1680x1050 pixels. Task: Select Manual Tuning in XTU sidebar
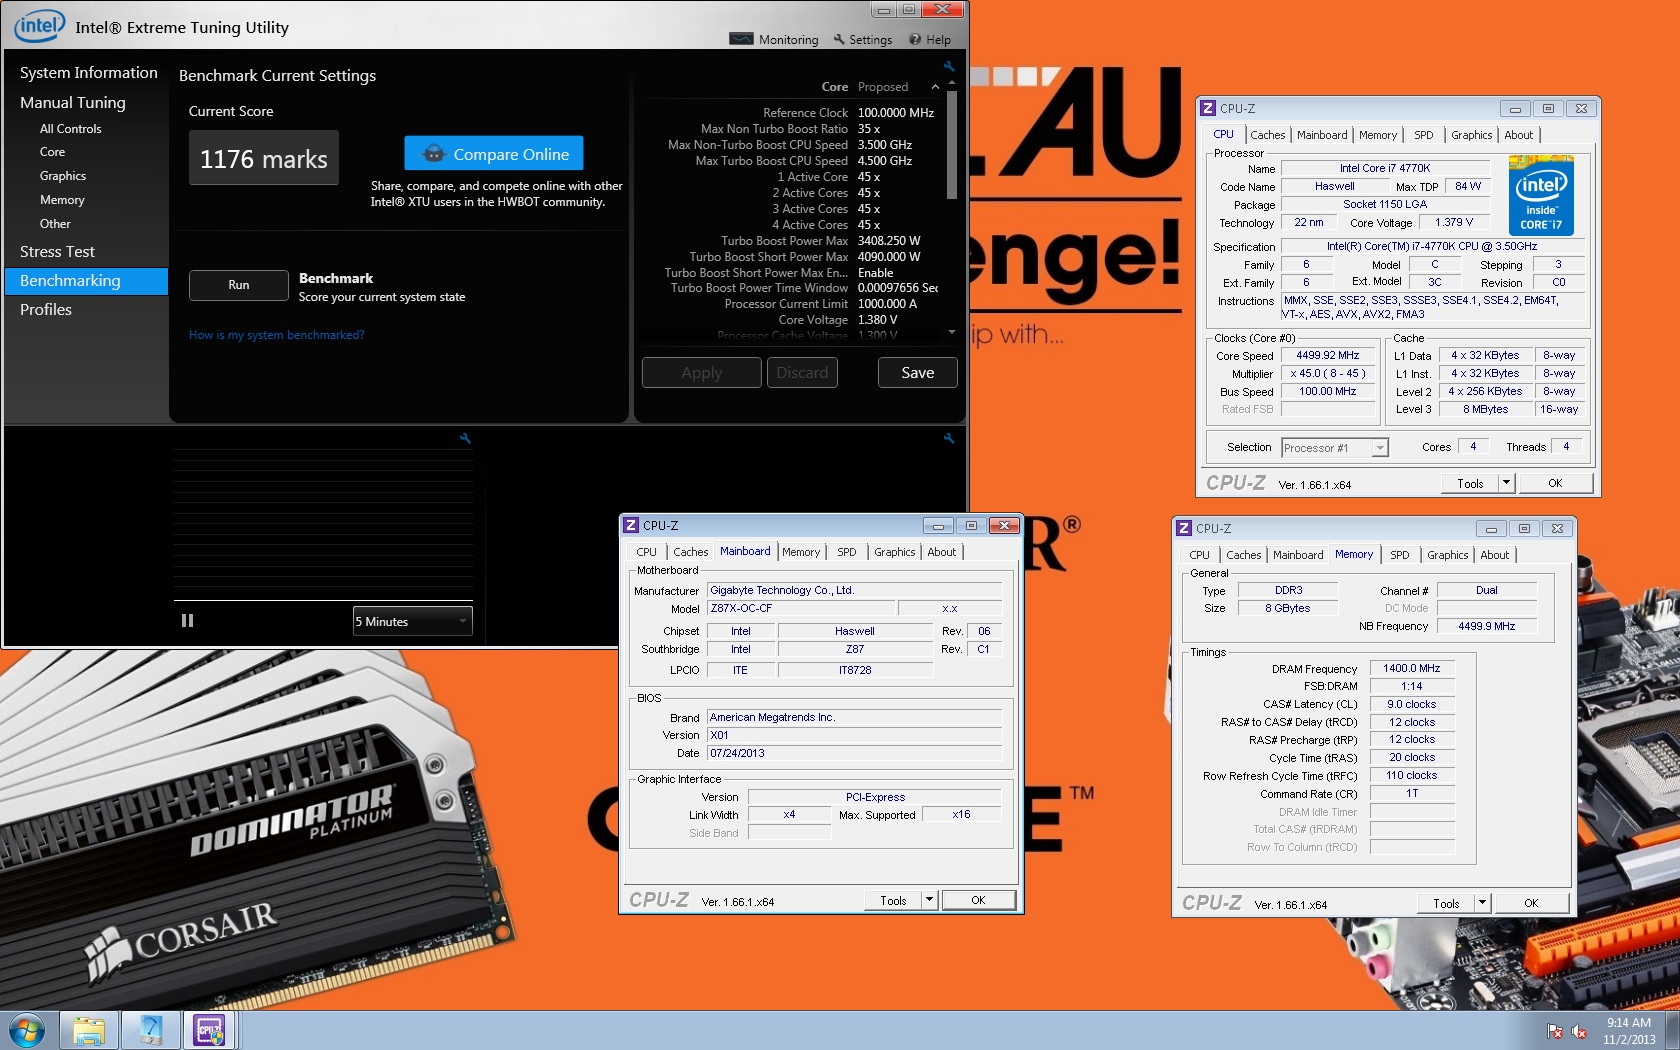tap(73, 102)
